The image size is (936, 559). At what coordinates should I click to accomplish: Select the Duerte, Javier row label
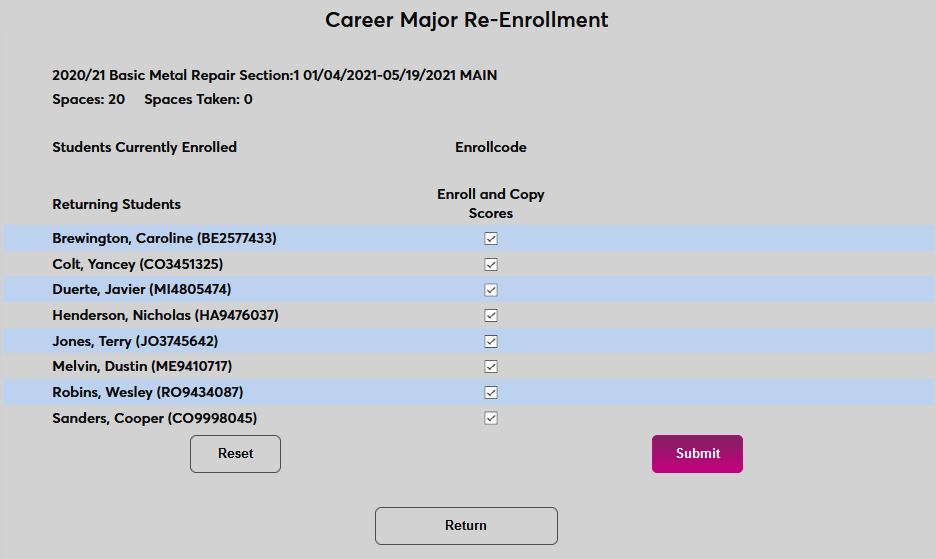click(142, 290)
